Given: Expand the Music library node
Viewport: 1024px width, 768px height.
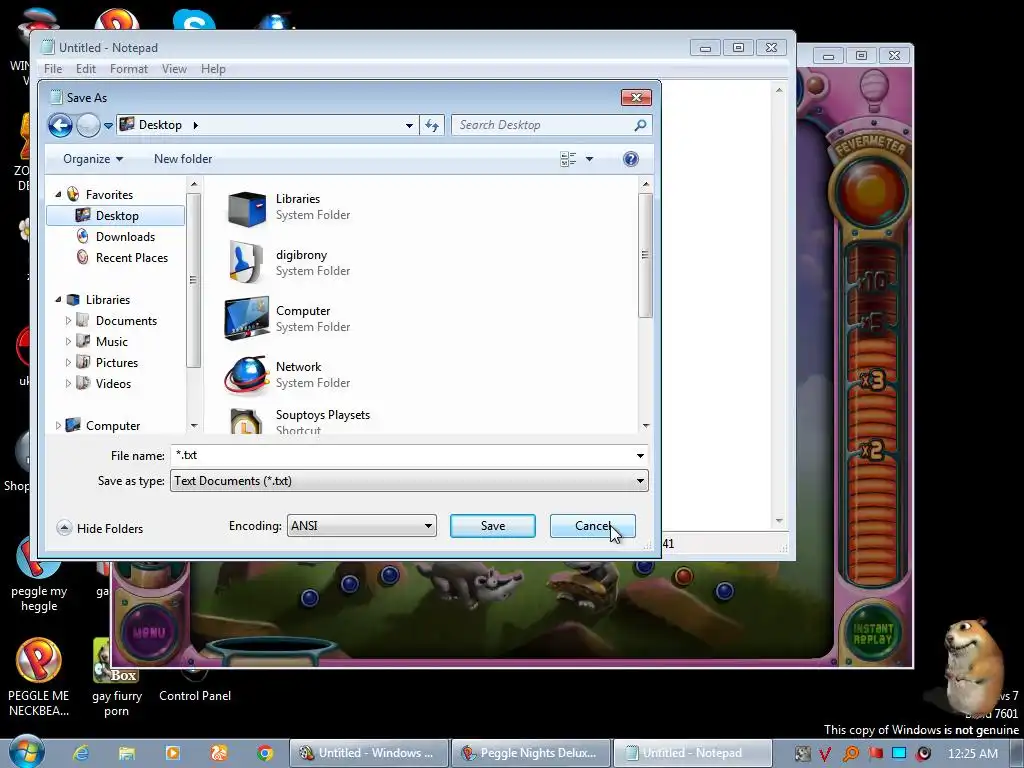Looking at the screenshot, I should point(68,342).
